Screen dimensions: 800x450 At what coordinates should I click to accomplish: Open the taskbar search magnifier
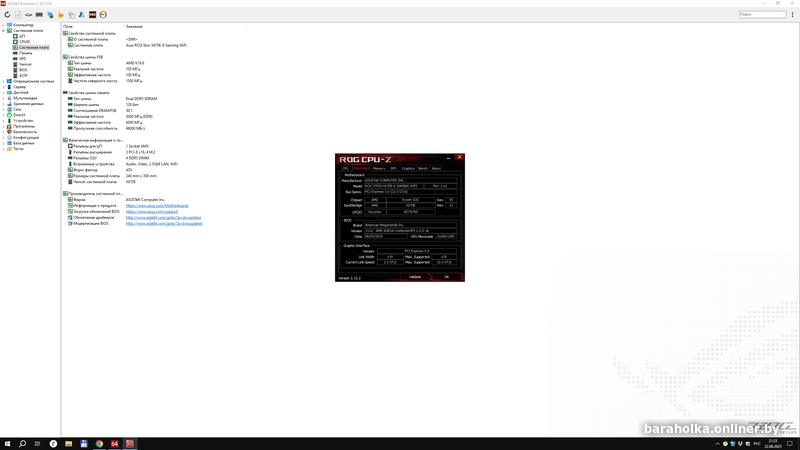pos(22,444)
